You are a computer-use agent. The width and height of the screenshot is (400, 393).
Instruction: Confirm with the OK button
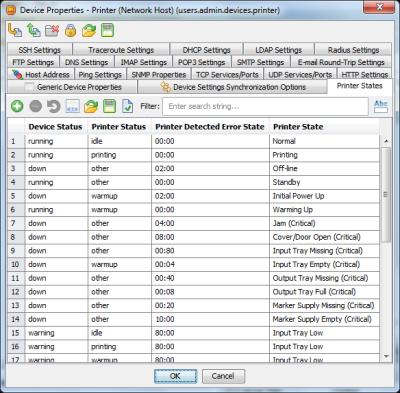point(175,376)
